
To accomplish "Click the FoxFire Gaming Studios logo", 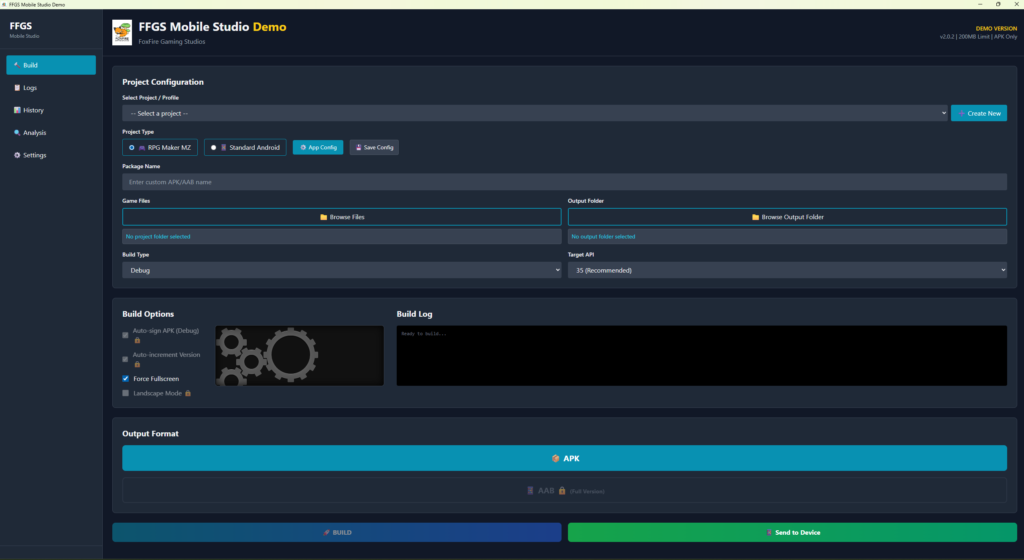I will coord(122,32).
